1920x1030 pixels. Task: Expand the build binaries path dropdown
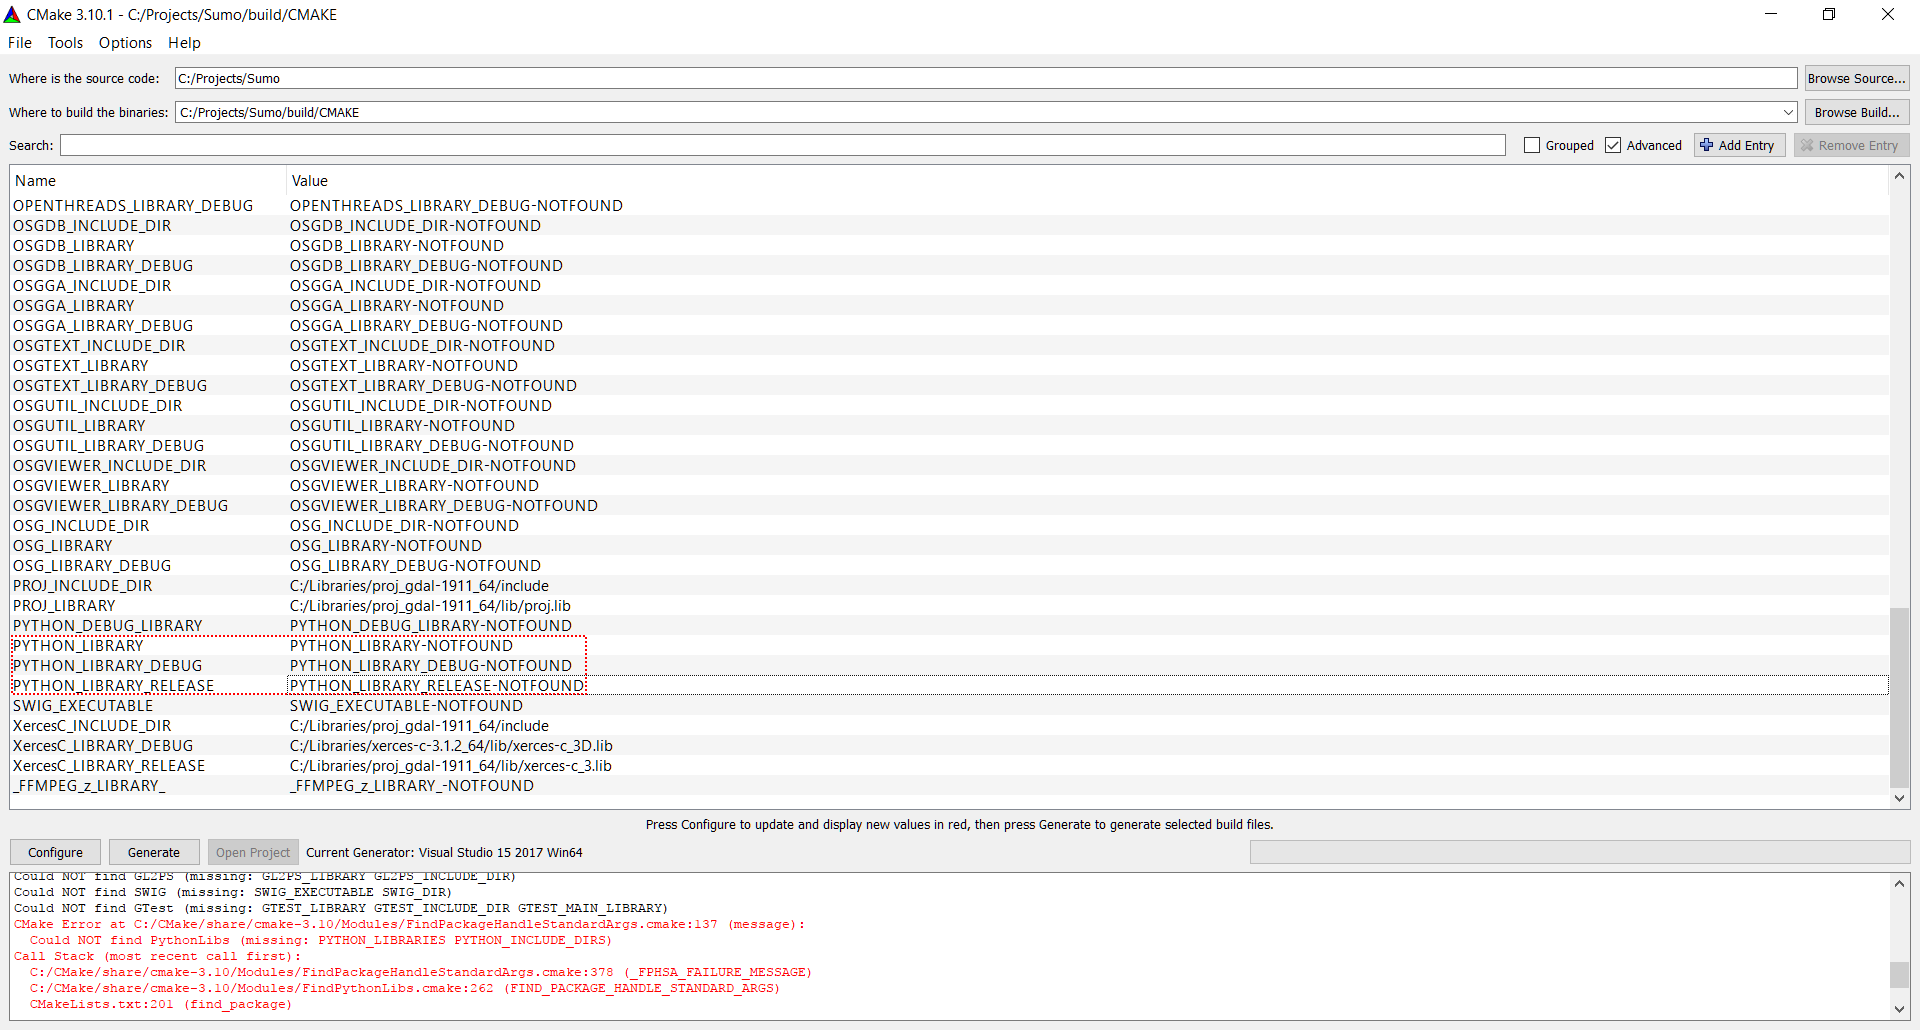1788,112
